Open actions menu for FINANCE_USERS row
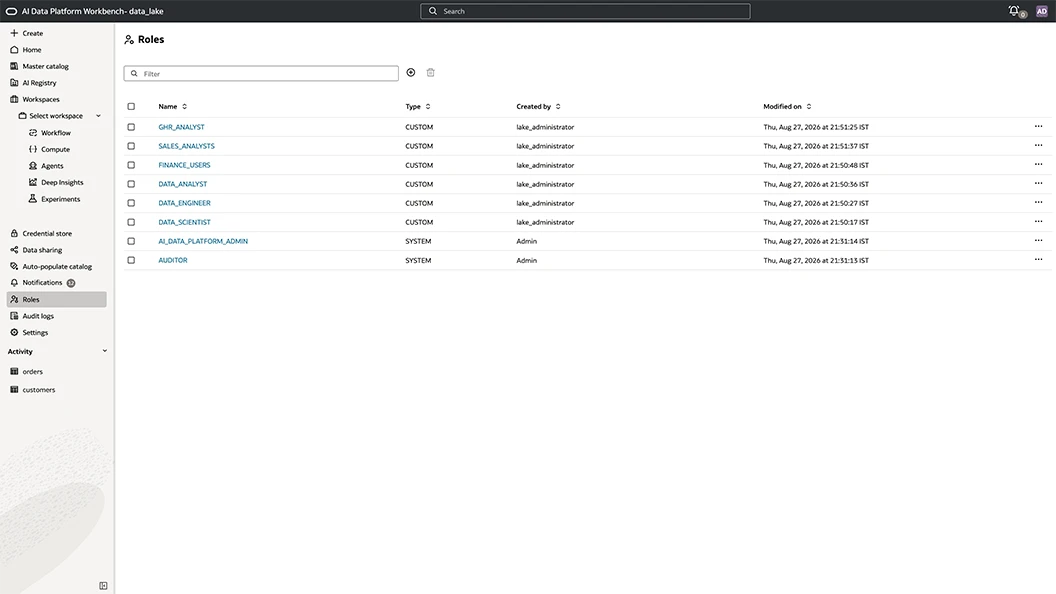The height and width of the screenshot is (594, 1056). (1038, 164)
